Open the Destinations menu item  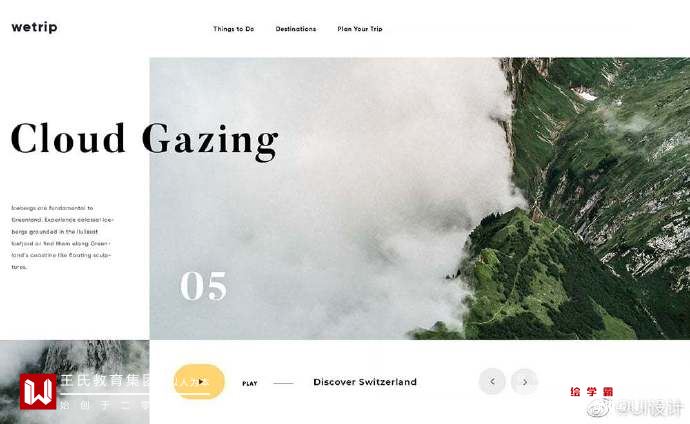pyautogui.click(x=296, y=29)
